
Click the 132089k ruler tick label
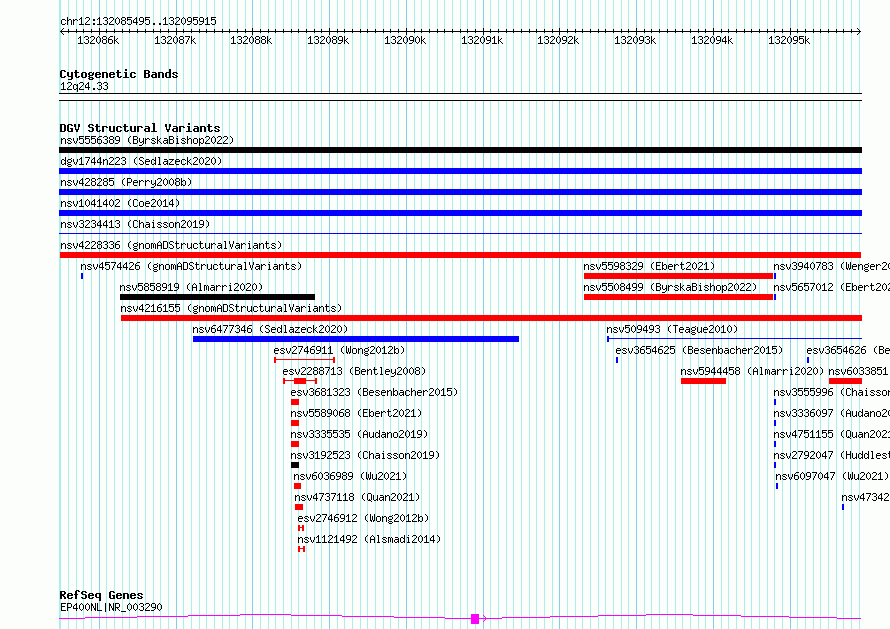point(328,41)
